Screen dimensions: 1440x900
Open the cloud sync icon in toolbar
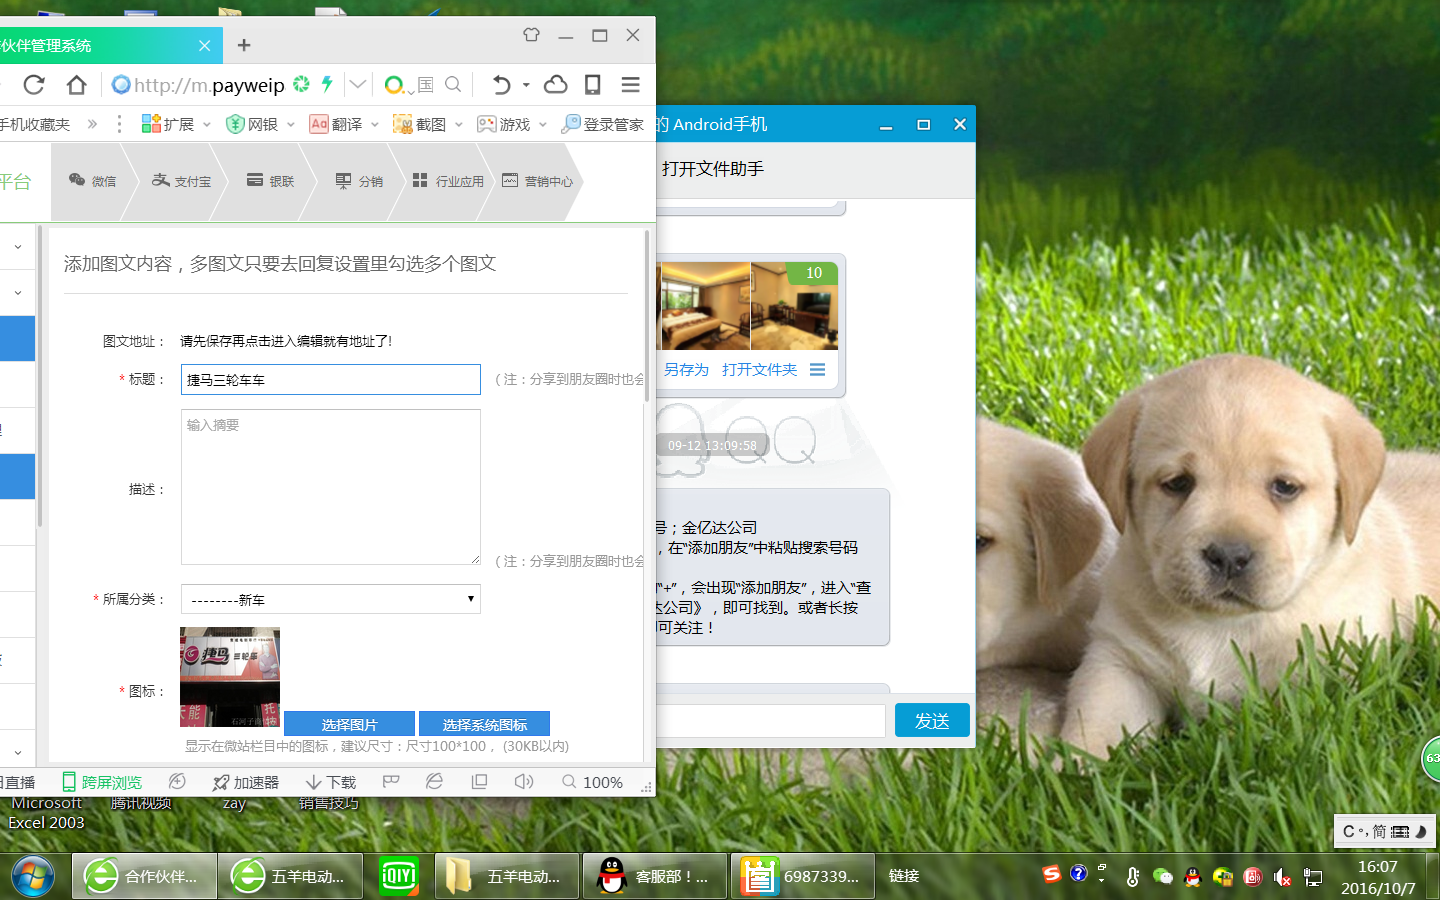(x=556, y=85)
